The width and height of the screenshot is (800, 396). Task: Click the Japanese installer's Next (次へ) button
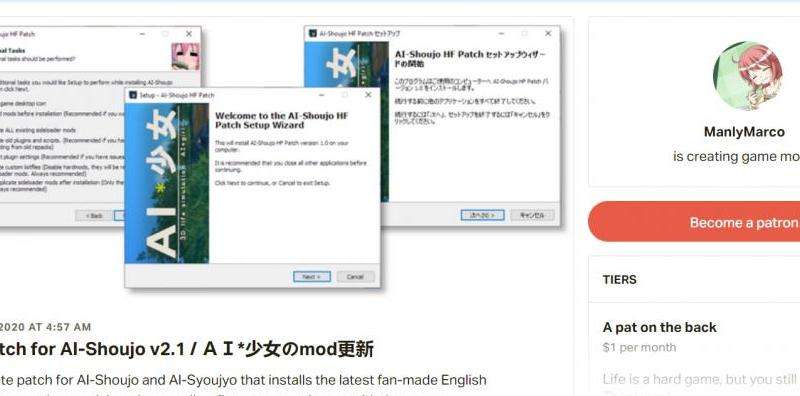[x=482, y=215]
